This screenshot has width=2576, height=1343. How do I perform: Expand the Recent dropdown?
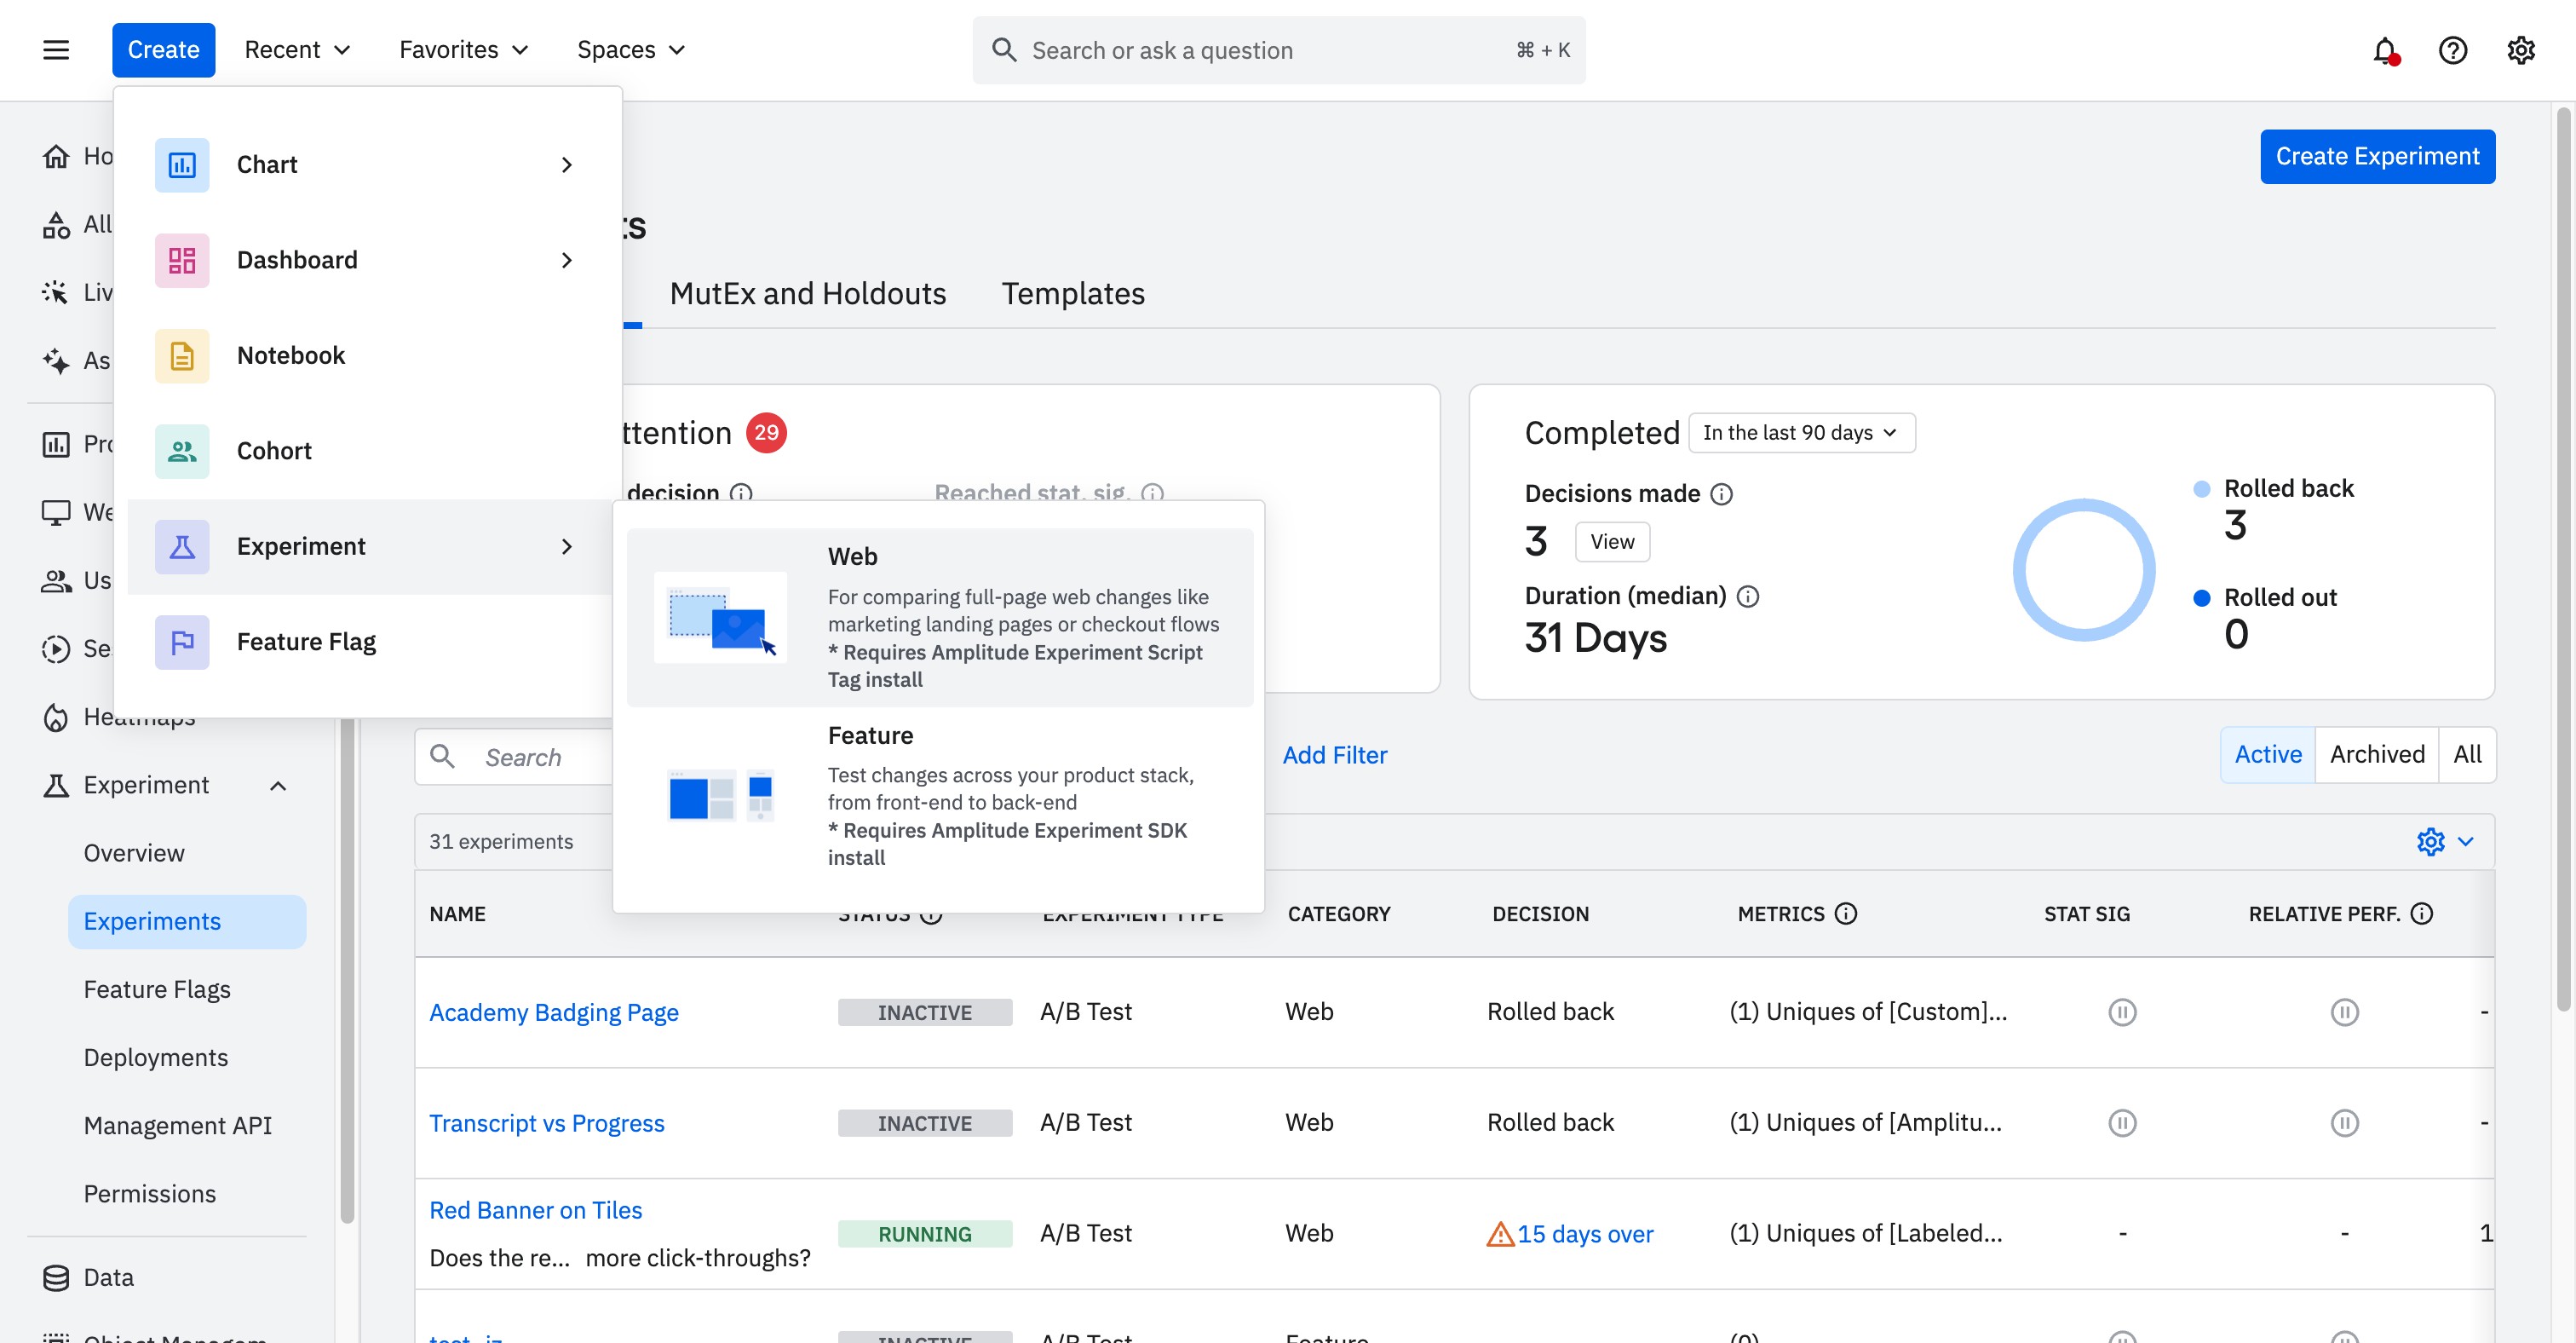pyautogui.click(x=297, y=50)
